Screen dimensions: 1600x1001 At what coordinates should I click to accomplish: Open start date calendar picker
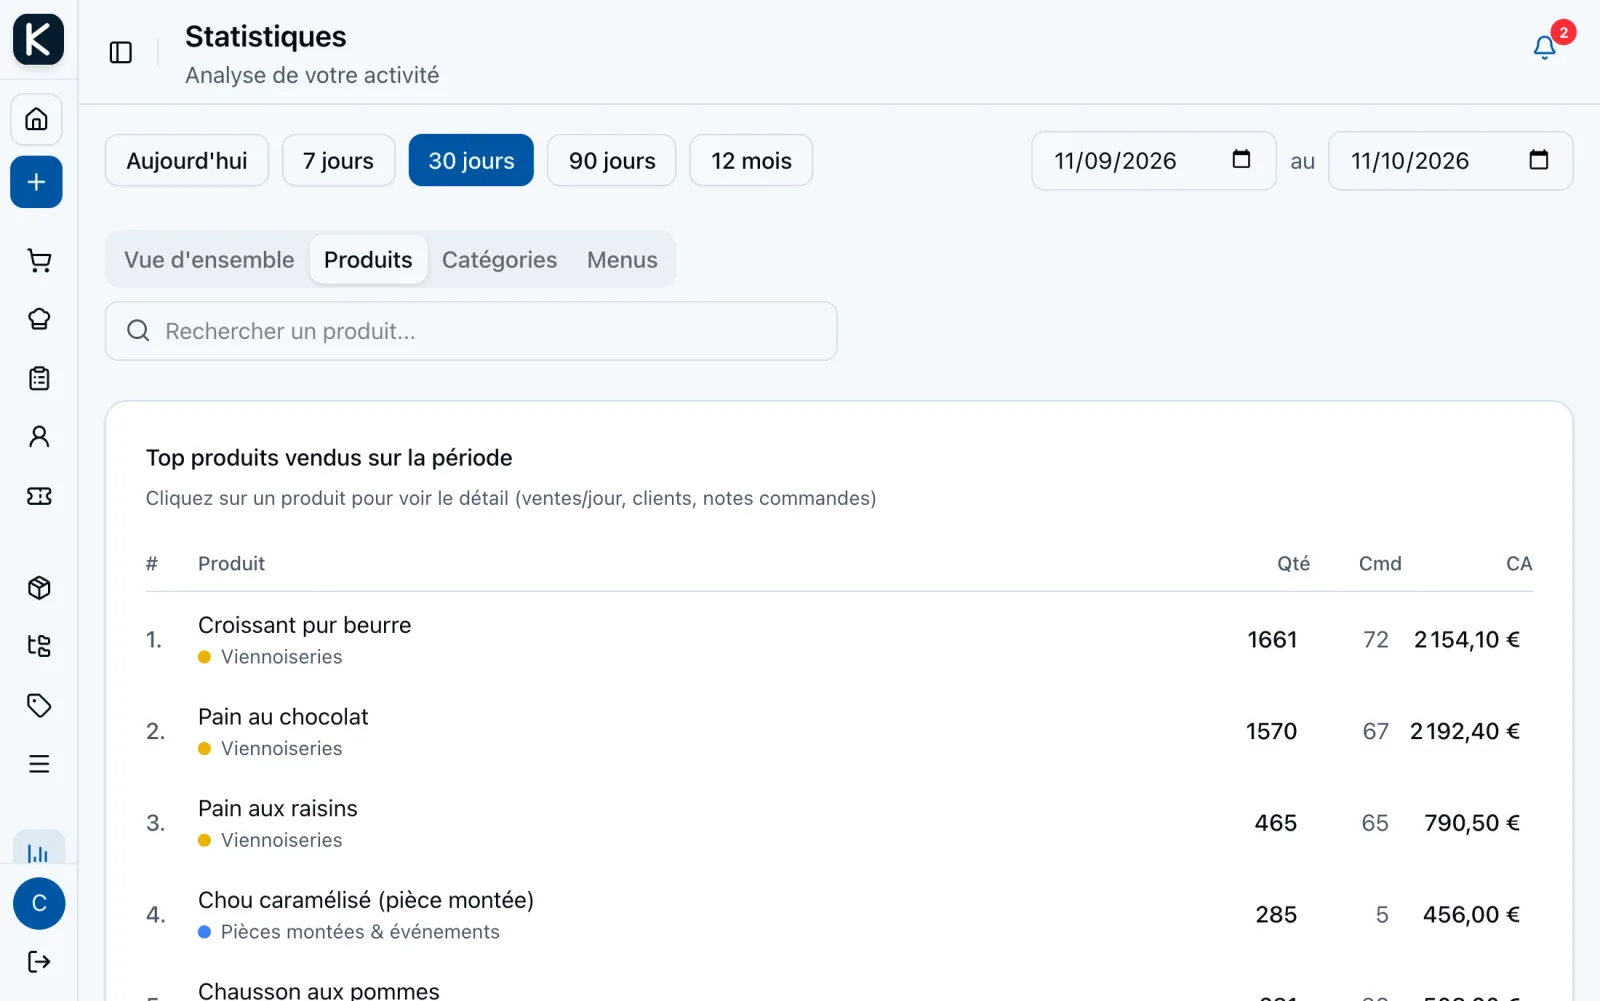(1241, 160)
